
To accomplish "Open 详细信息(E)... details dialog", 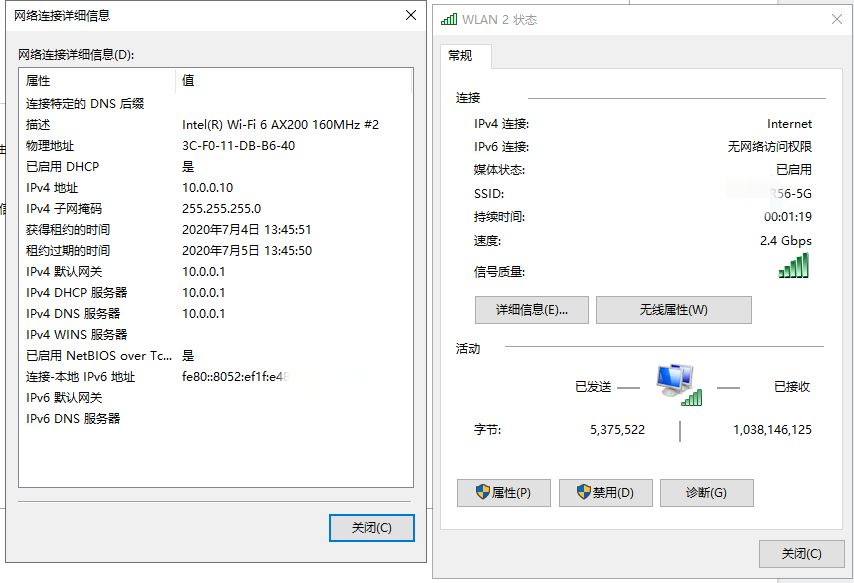I will pyautogui.click(x=532, y=310).
